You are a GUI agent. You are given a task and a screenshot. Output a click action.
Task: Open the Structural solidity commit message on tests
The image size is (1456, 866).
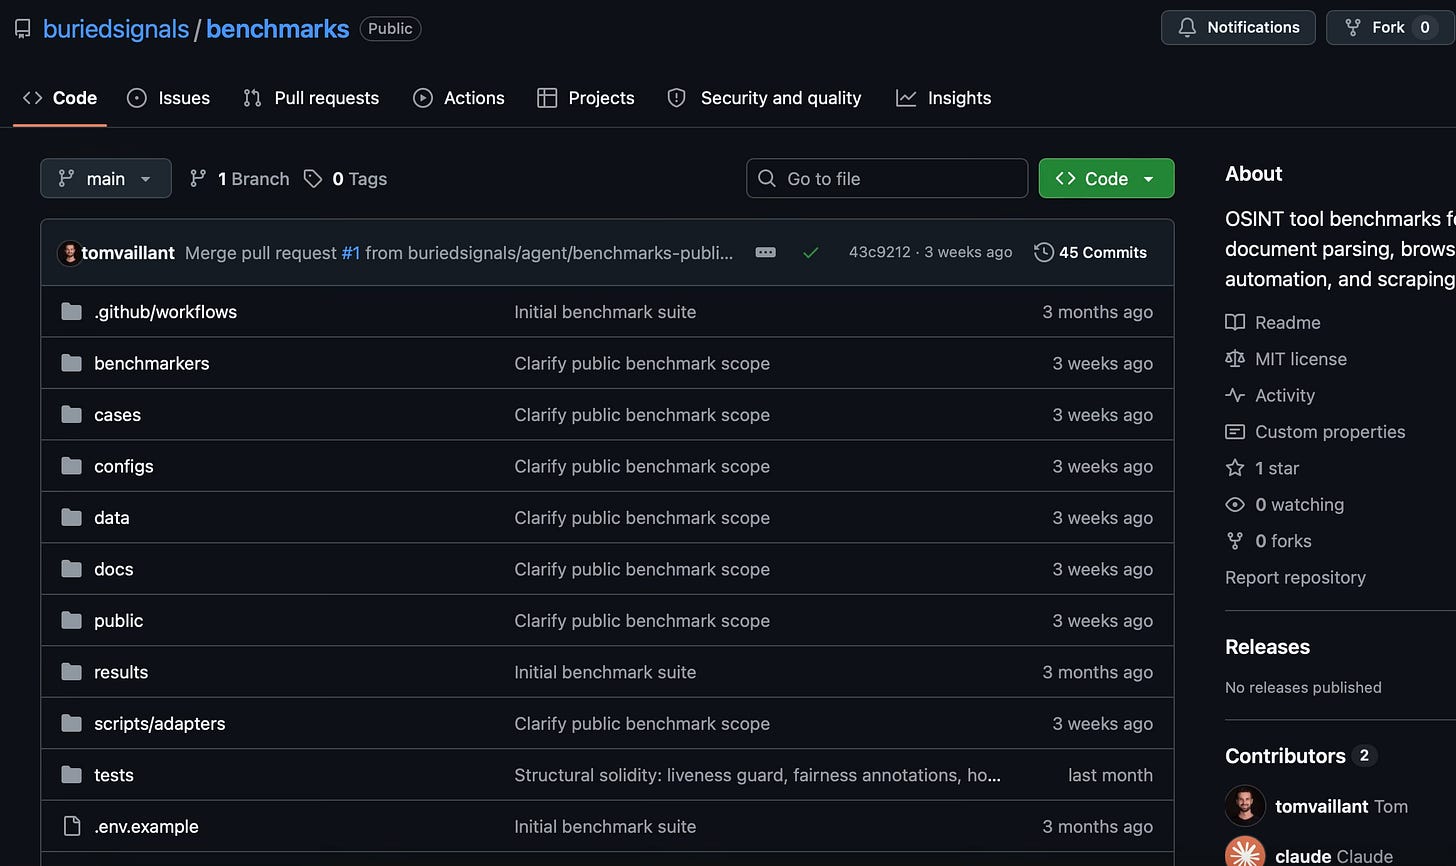[x=757, y=775]
